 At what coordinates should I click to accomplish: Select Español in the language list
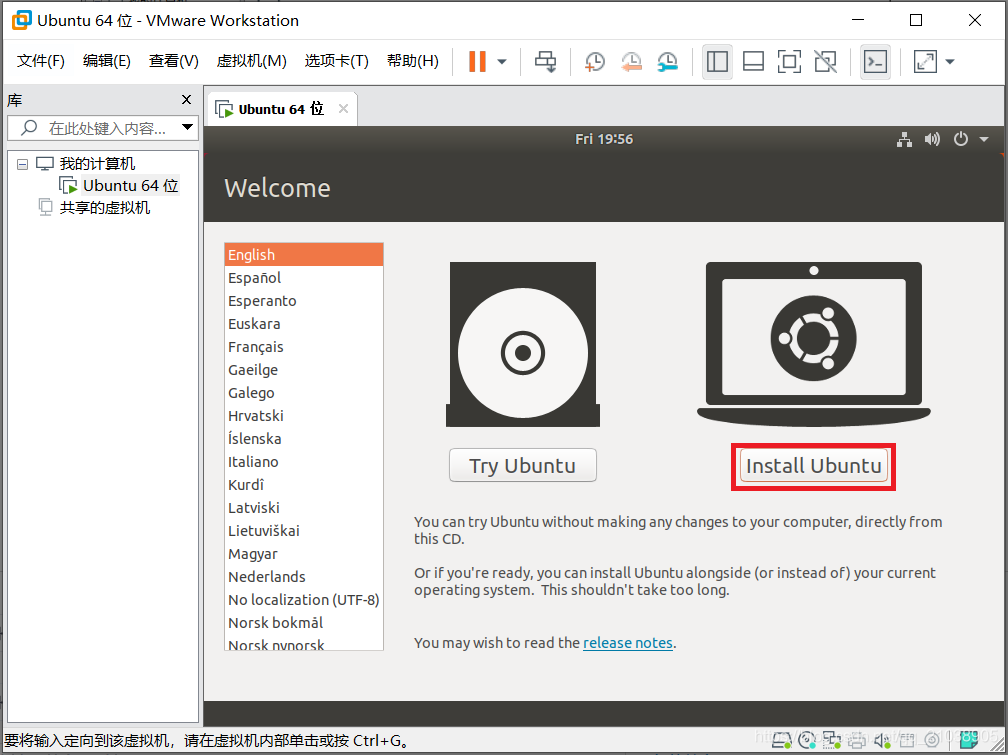pyautogui.click(x=303, y=278)
